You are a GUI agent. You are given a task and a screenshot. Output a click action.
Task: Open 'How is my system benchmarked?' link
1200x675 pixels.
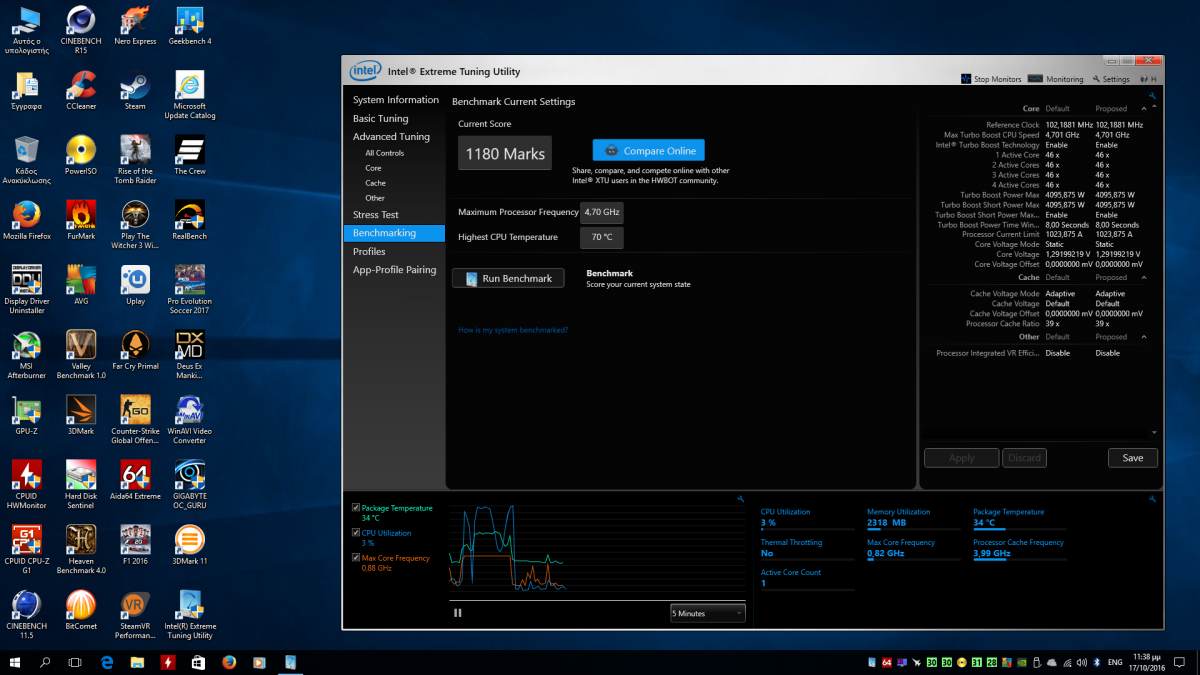513,330
